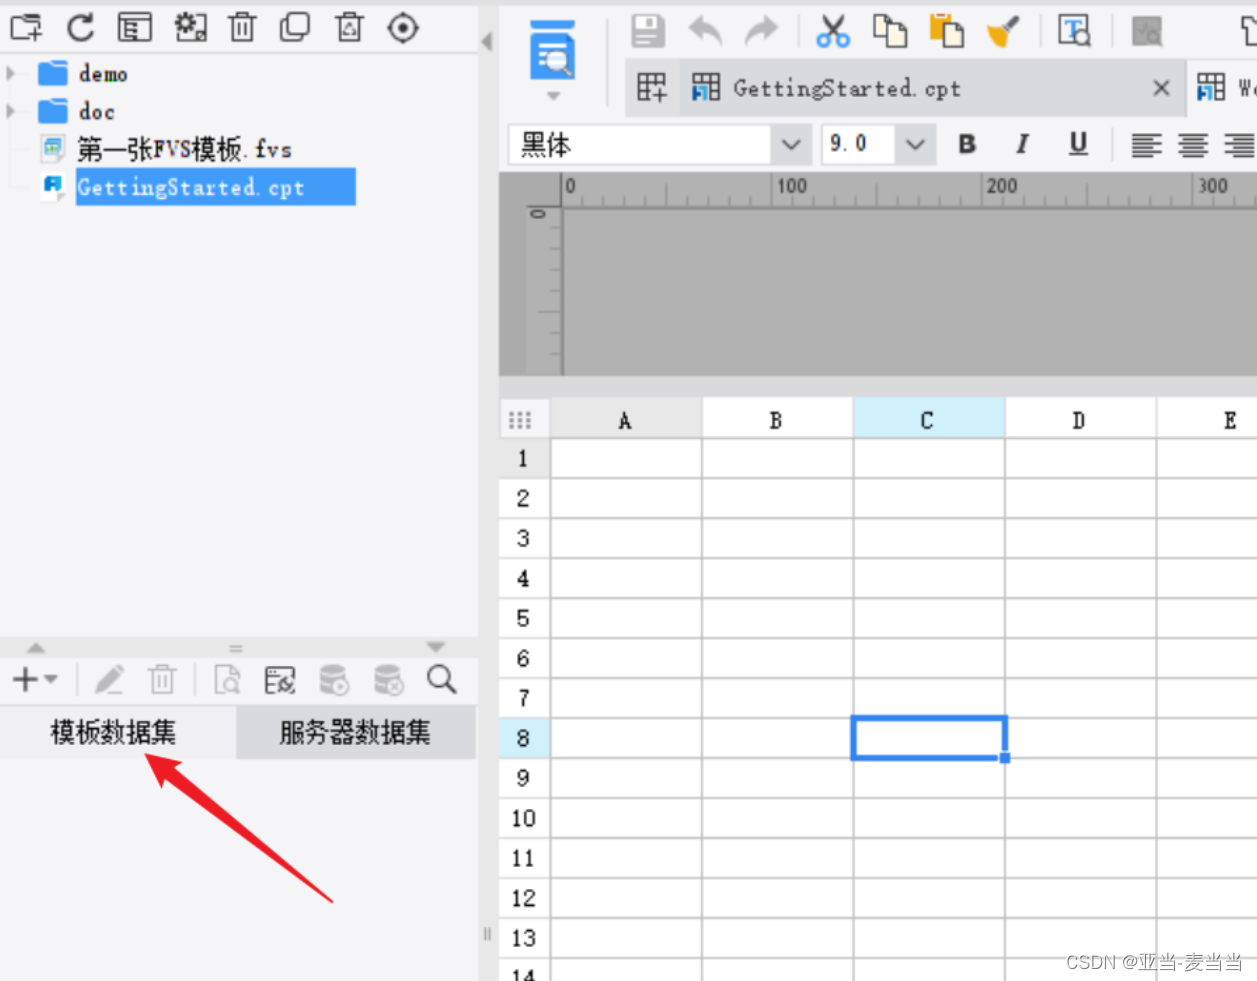Image resolution: width=1257 pixels, height=981 pixels.
Task: Activate the format painter brush
Action: (x=1003, y=31)
